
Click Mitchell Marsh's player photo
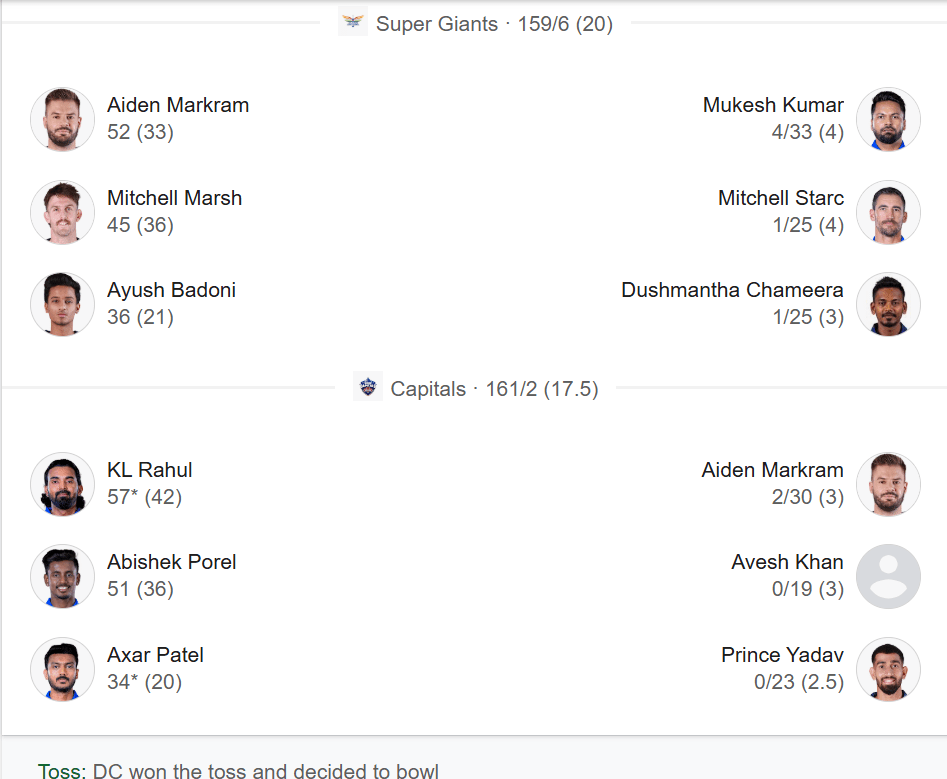[62, 212]
